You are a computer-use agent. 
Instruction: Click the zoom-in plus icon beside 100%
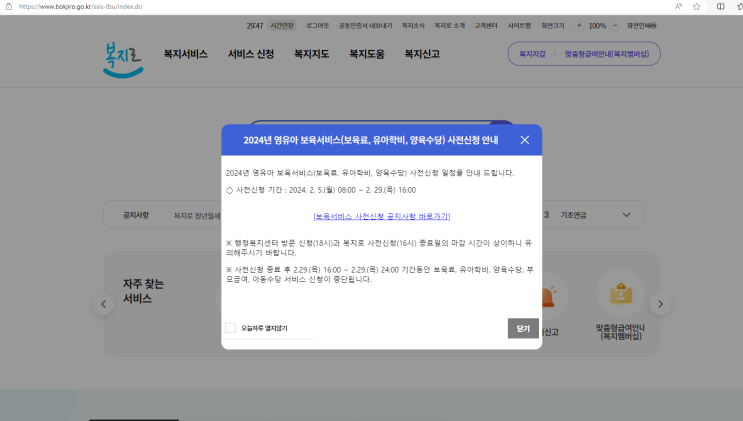pos(579,25)
